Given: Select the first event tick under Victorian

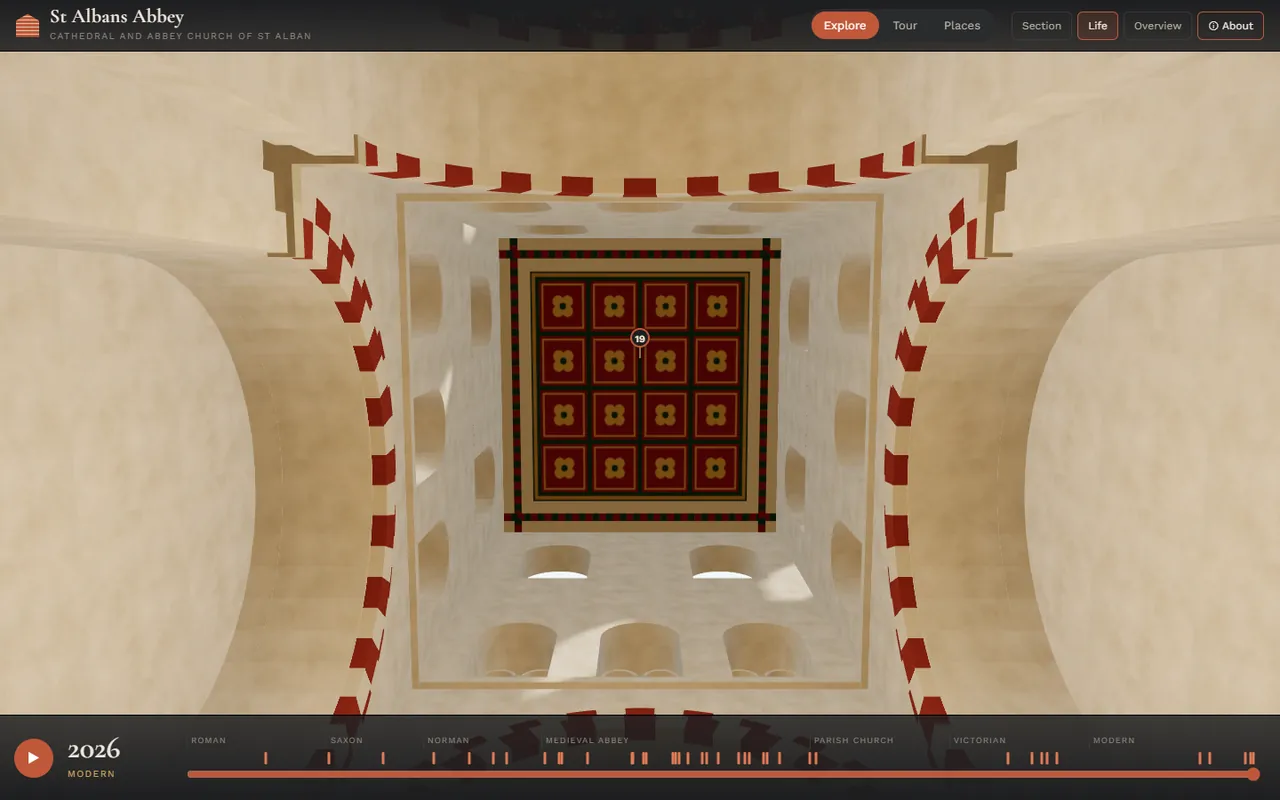Looking at the screenshot, I should tap(1008, 758).
